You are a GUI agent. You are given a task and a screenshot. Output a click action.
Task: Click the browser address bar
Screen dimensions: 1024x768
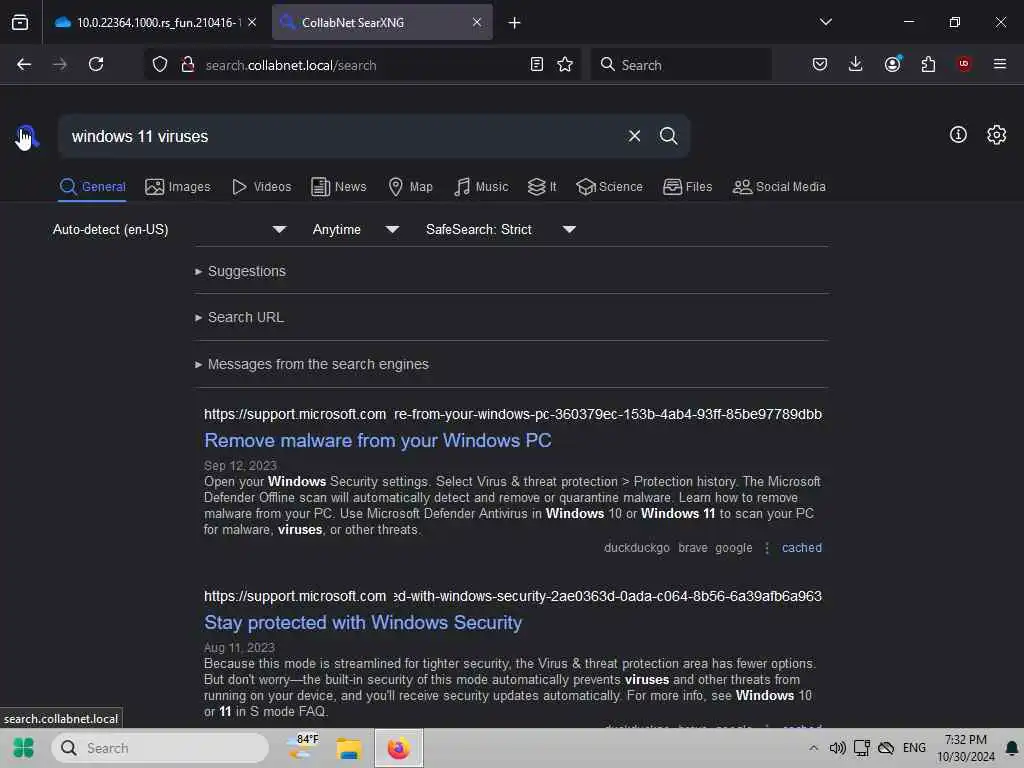click(x=364, y=65)
